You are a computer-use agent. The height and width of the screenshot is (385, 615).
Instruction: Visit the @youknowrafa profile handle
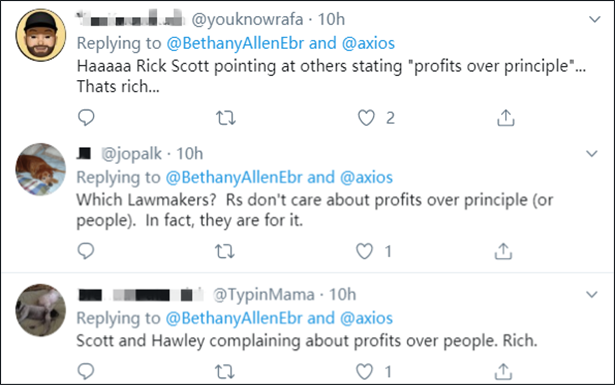point(247,19)
